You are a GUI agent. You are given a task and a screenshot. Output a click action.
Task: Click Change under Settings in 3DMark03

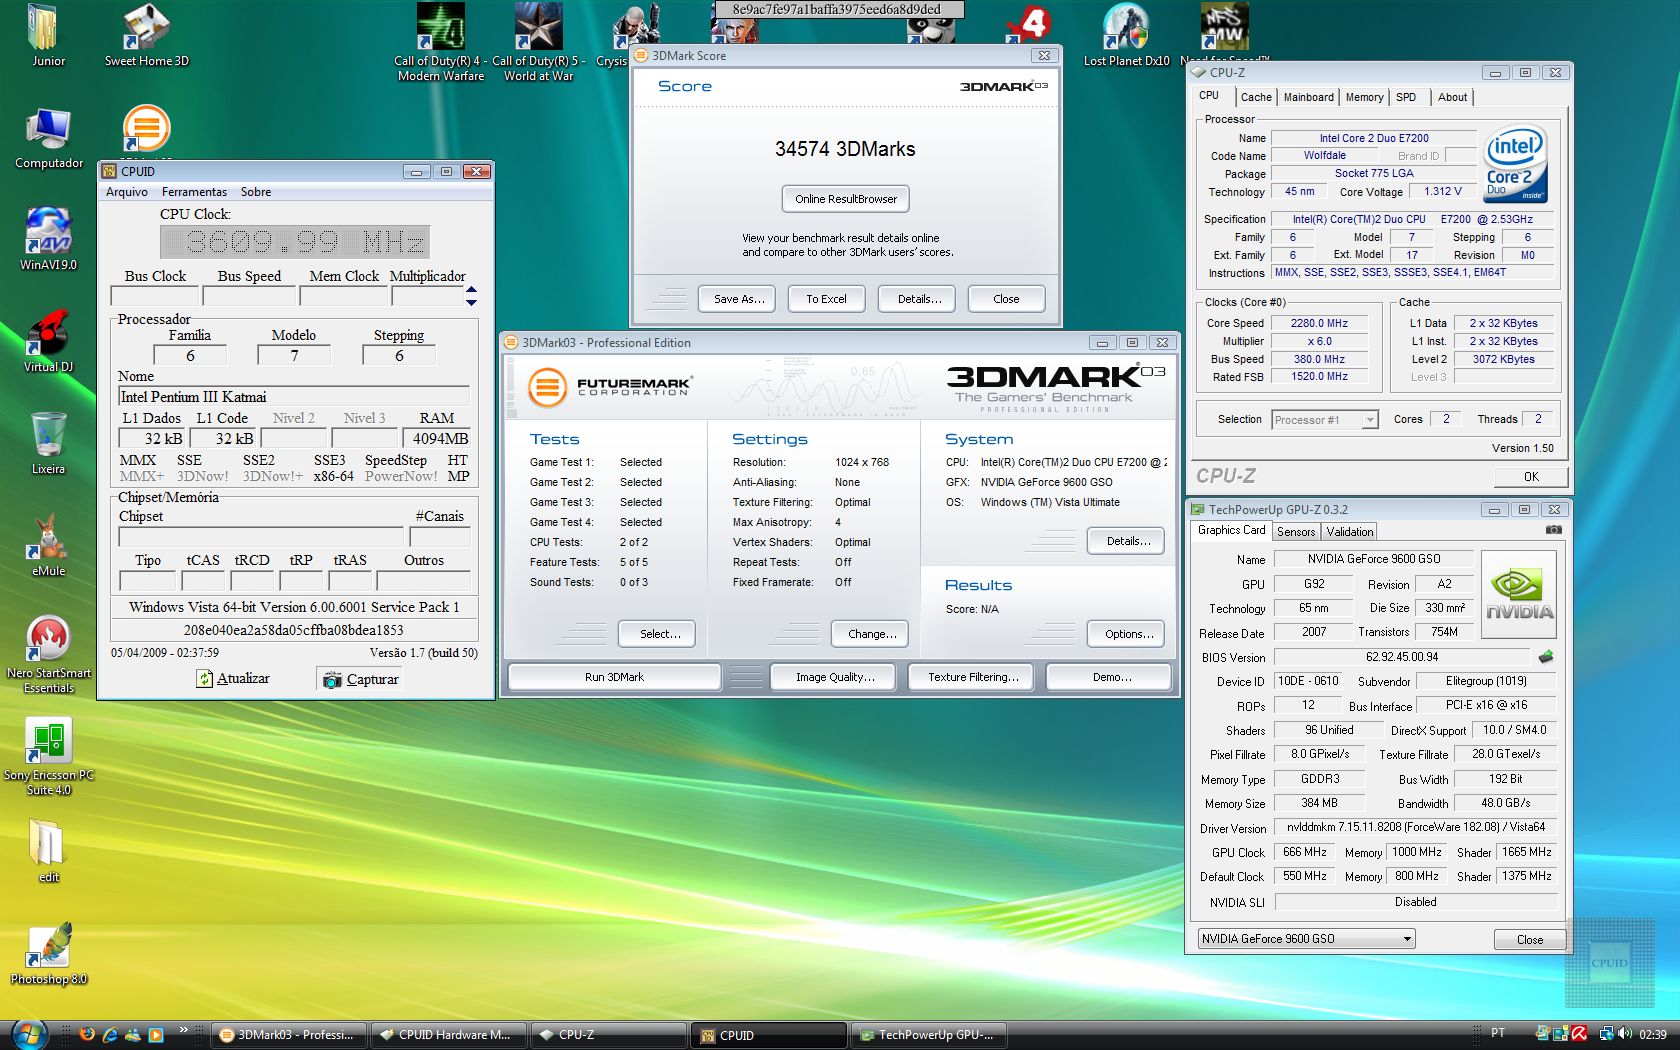871,634
